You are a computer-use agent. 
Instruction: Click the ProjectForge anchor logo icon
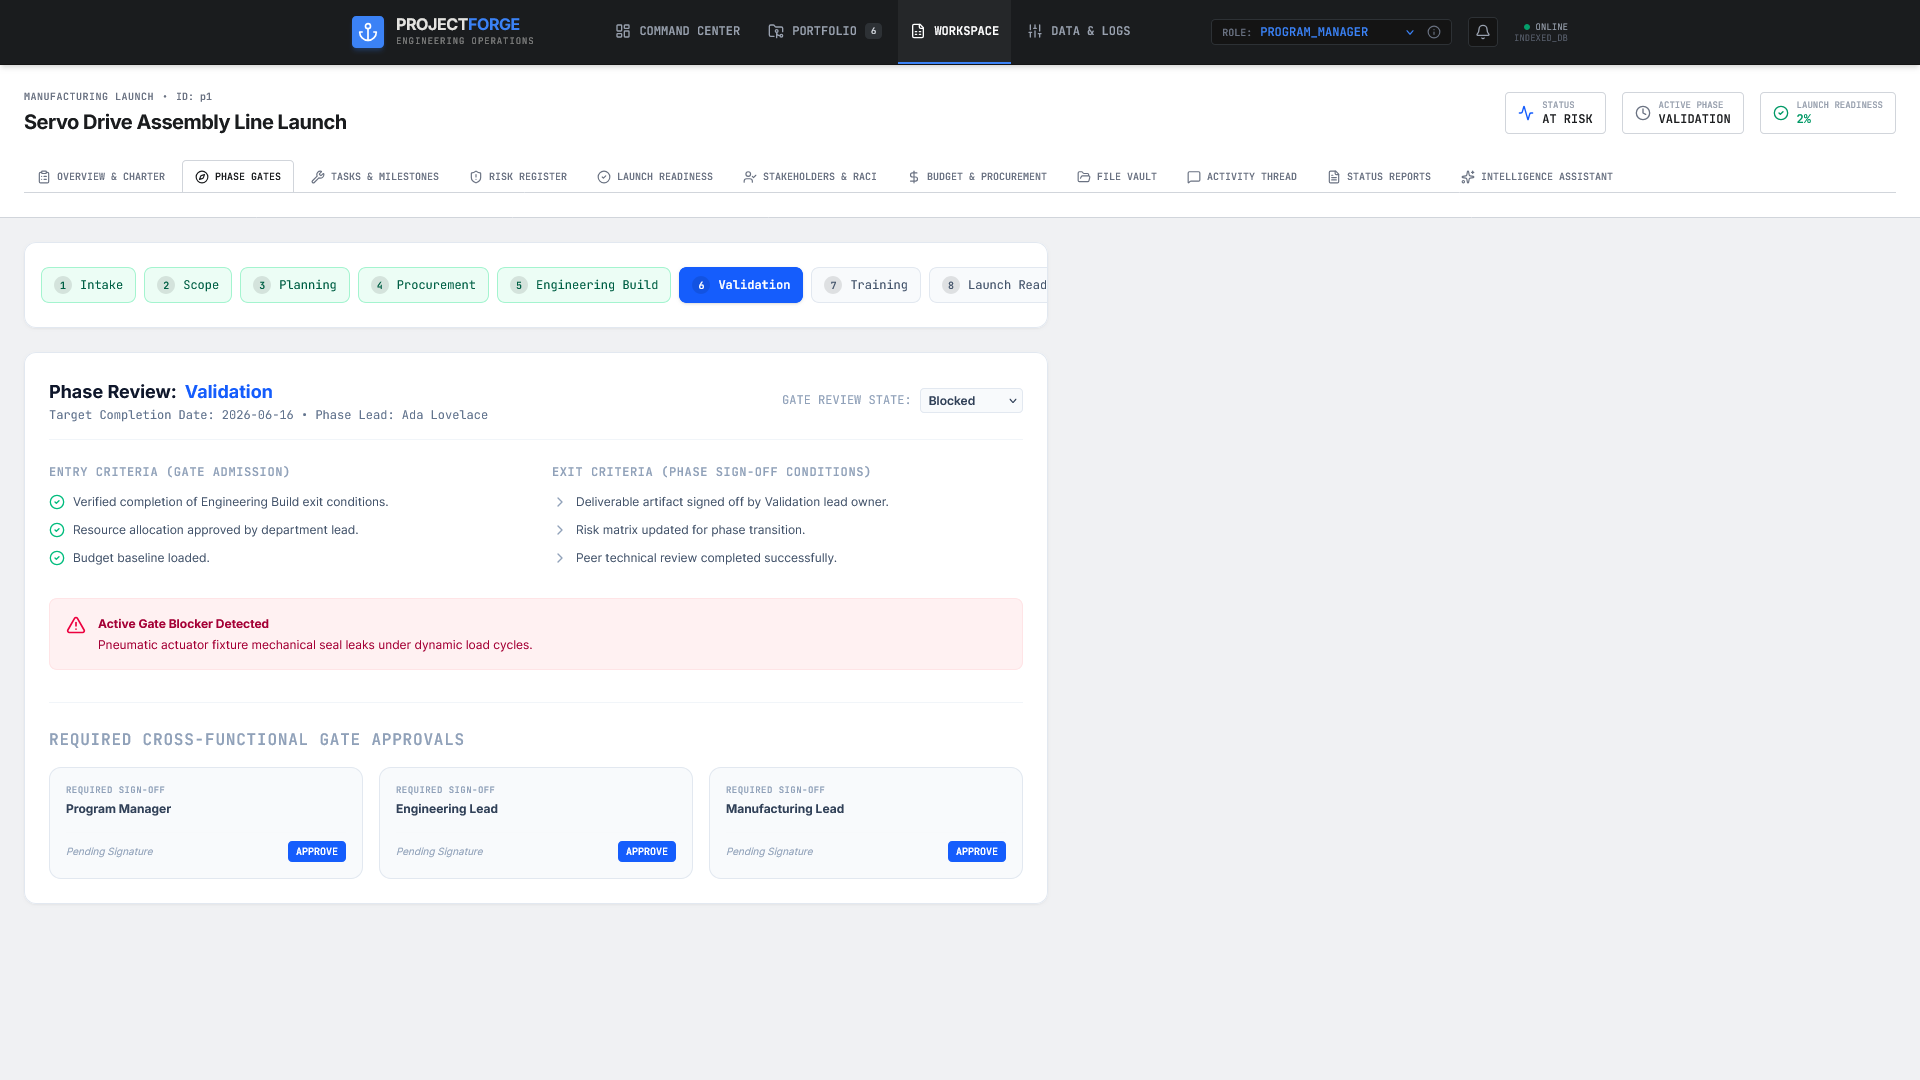368,32
